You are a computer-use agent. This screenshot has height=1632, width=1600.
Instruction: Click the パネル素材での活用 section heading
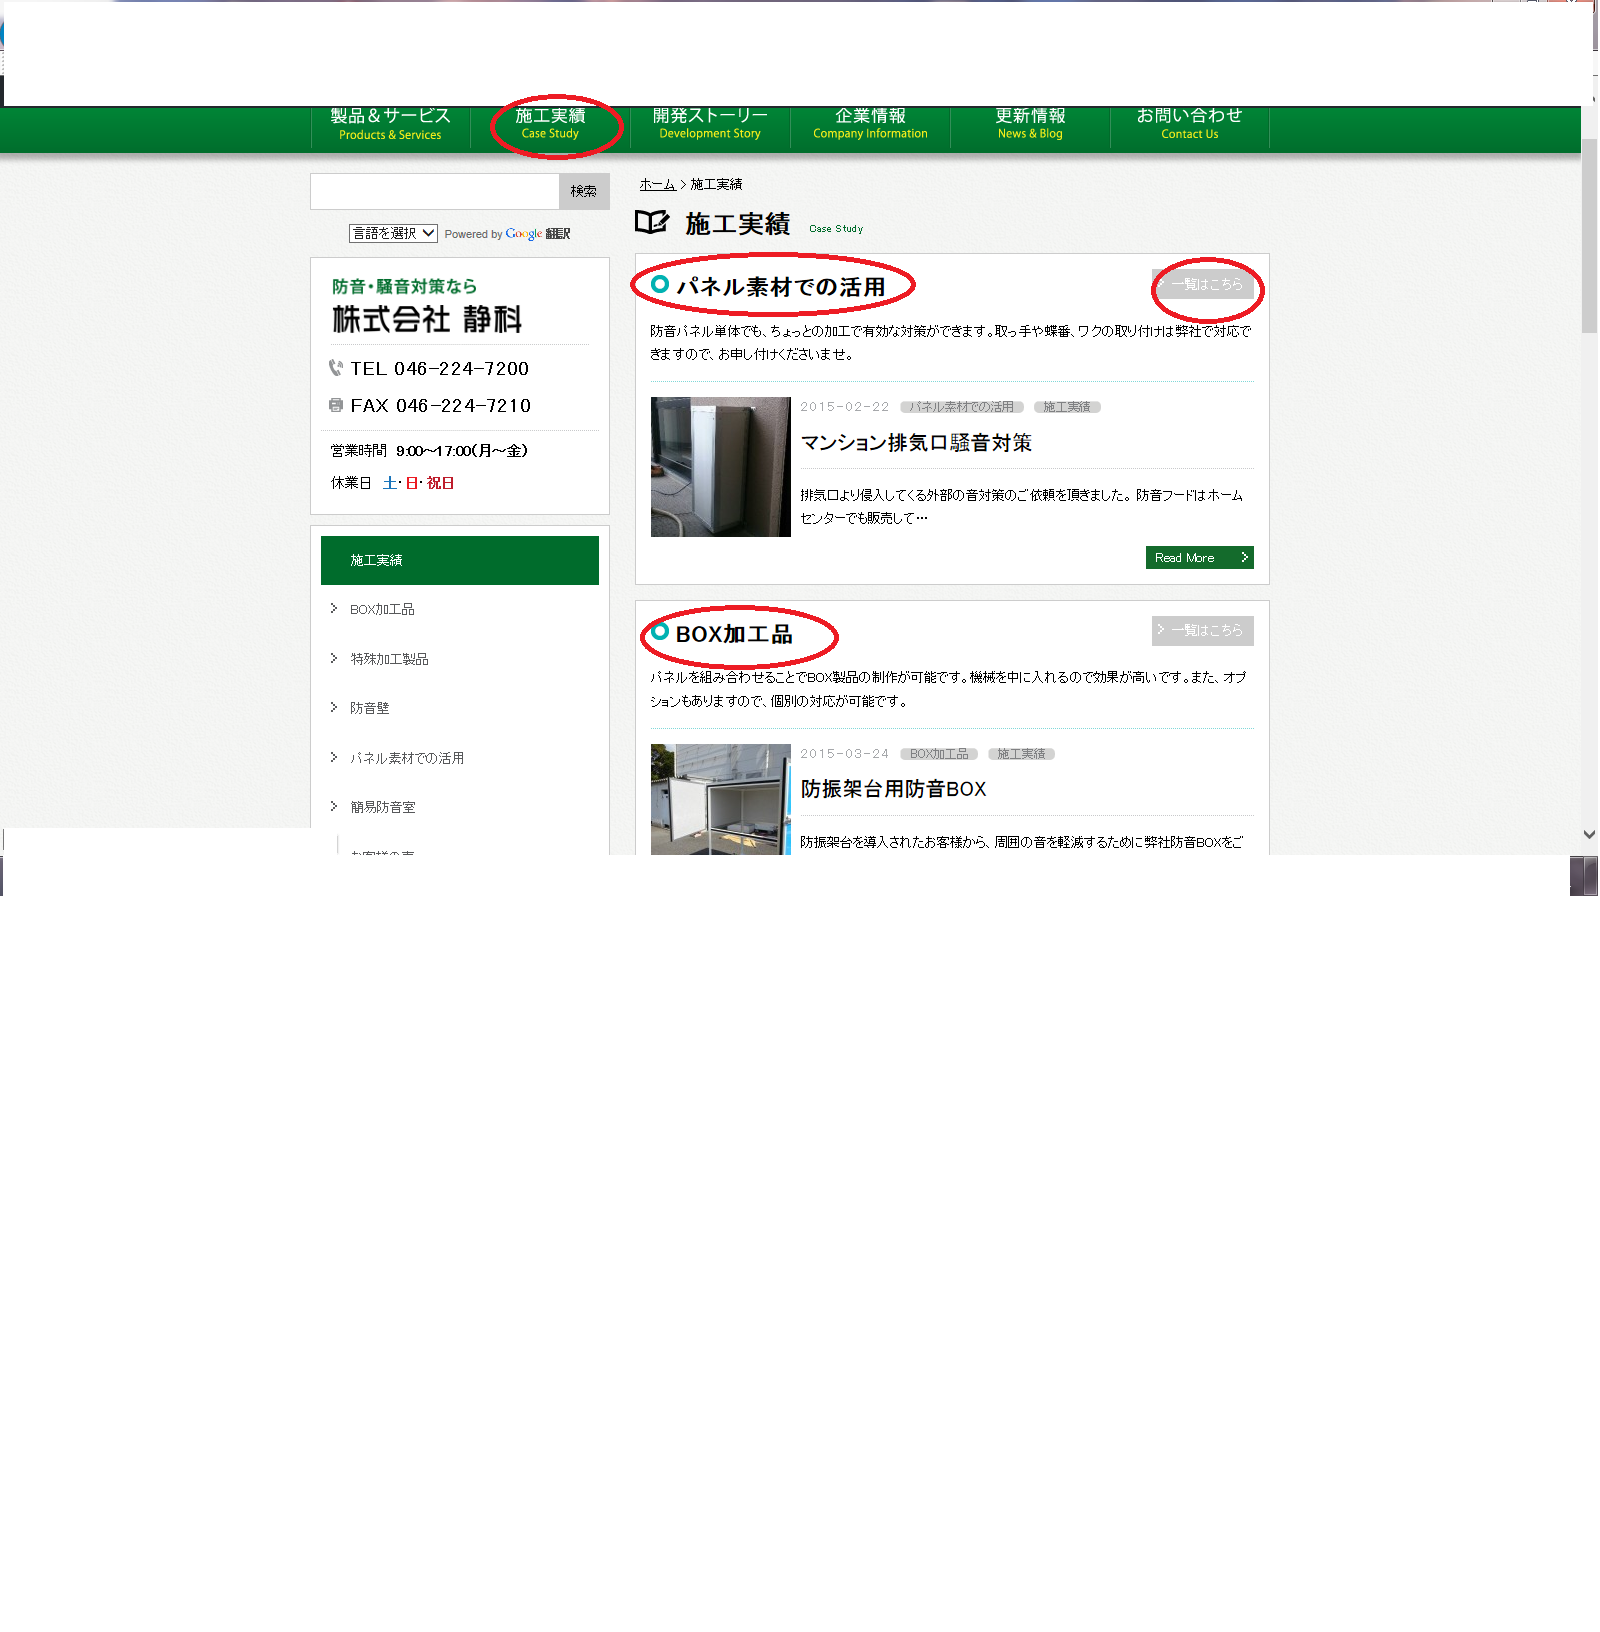coord(781,287)
